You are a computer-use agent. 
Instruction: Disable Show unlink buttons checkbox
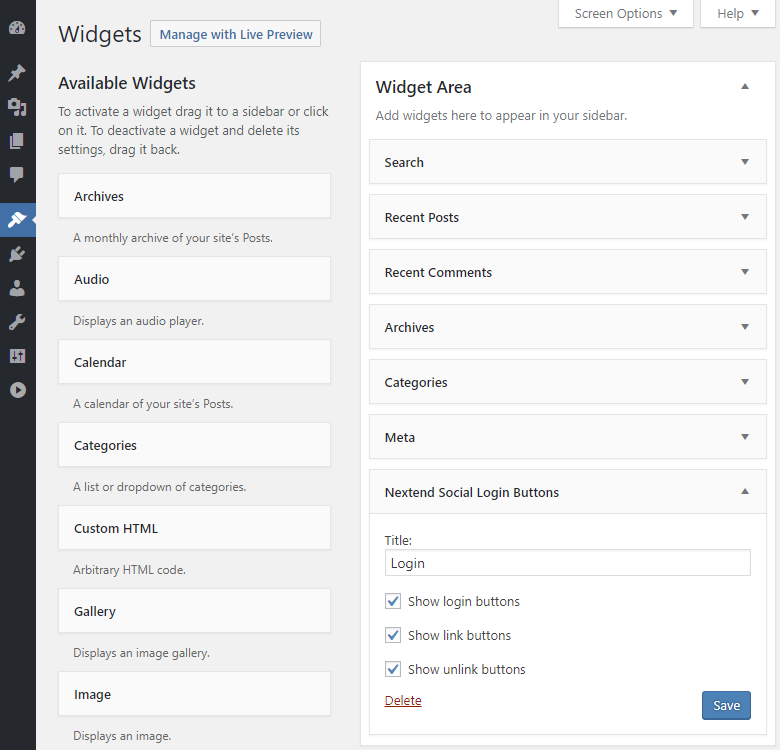[x=393, y=670]
